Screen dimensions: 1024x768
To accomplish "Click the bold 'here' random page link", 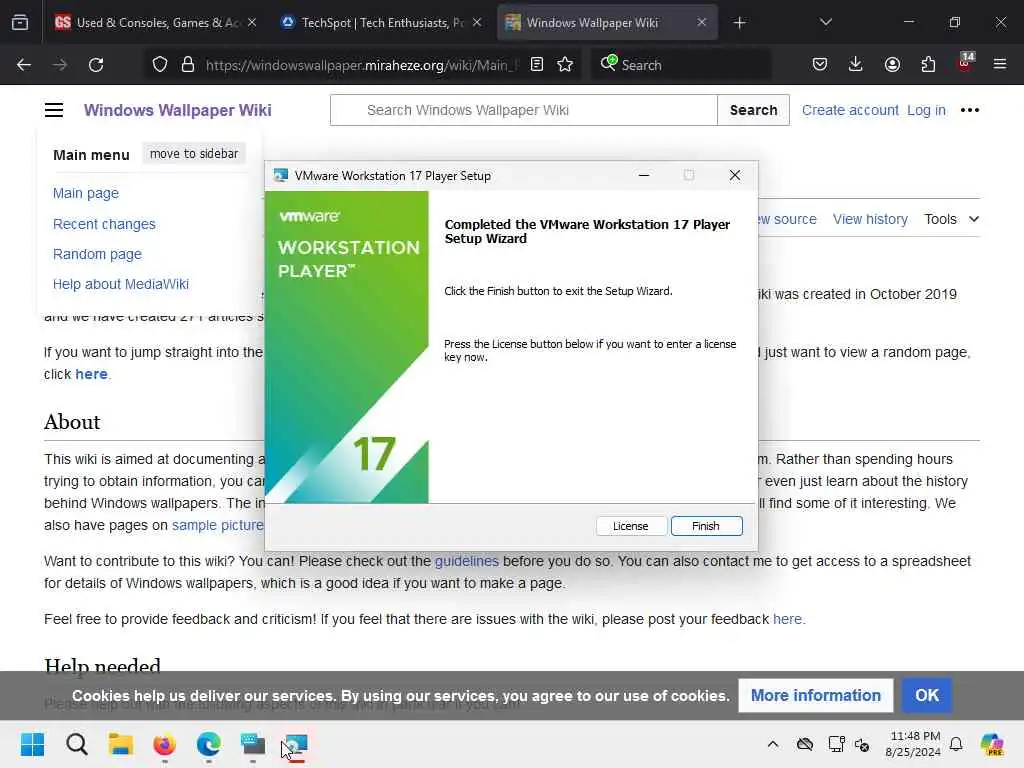I will coord(91,374).
